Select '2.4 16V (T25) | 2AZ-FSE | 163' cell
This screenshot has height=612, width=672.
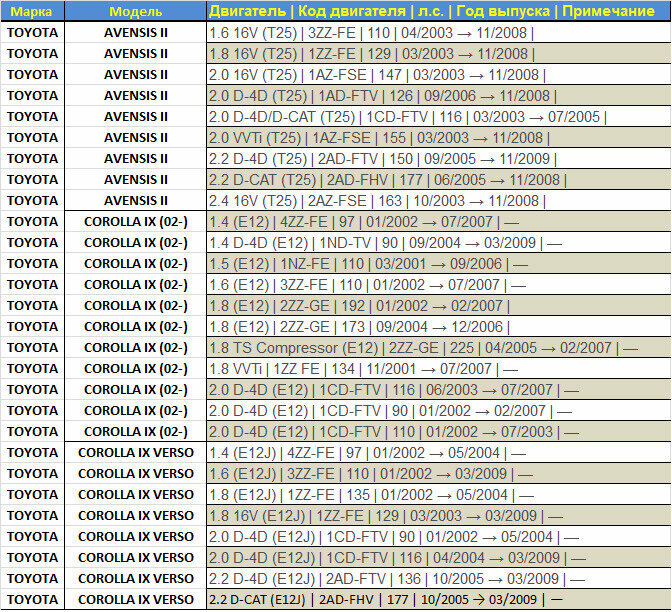point(439,201)
